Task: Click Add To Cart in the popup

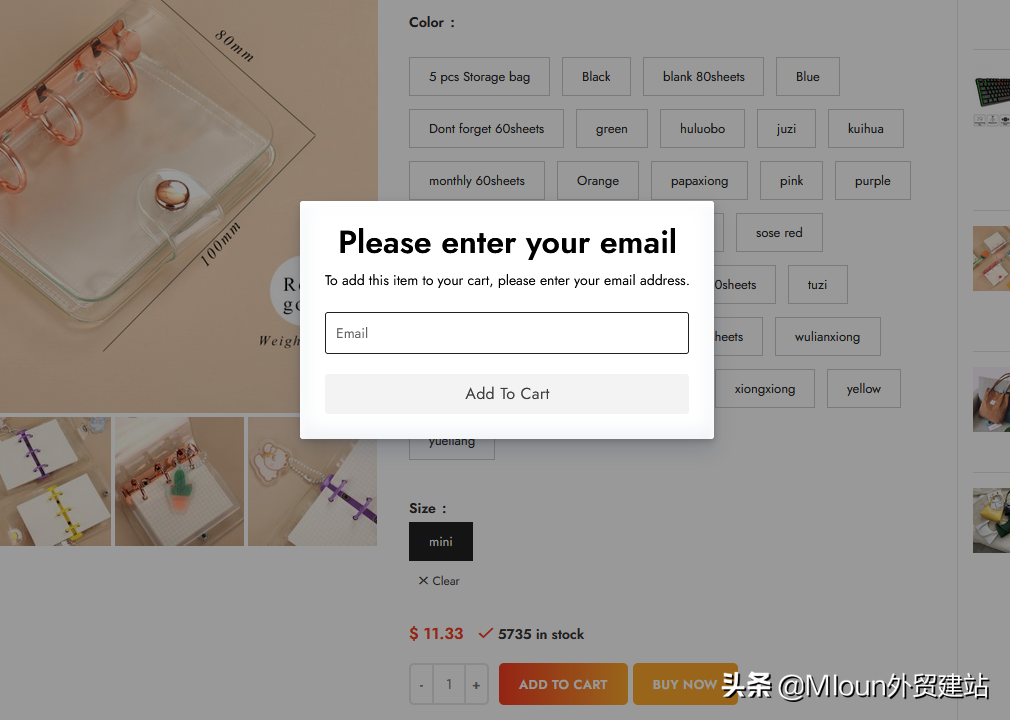Action: coord(506,393)
